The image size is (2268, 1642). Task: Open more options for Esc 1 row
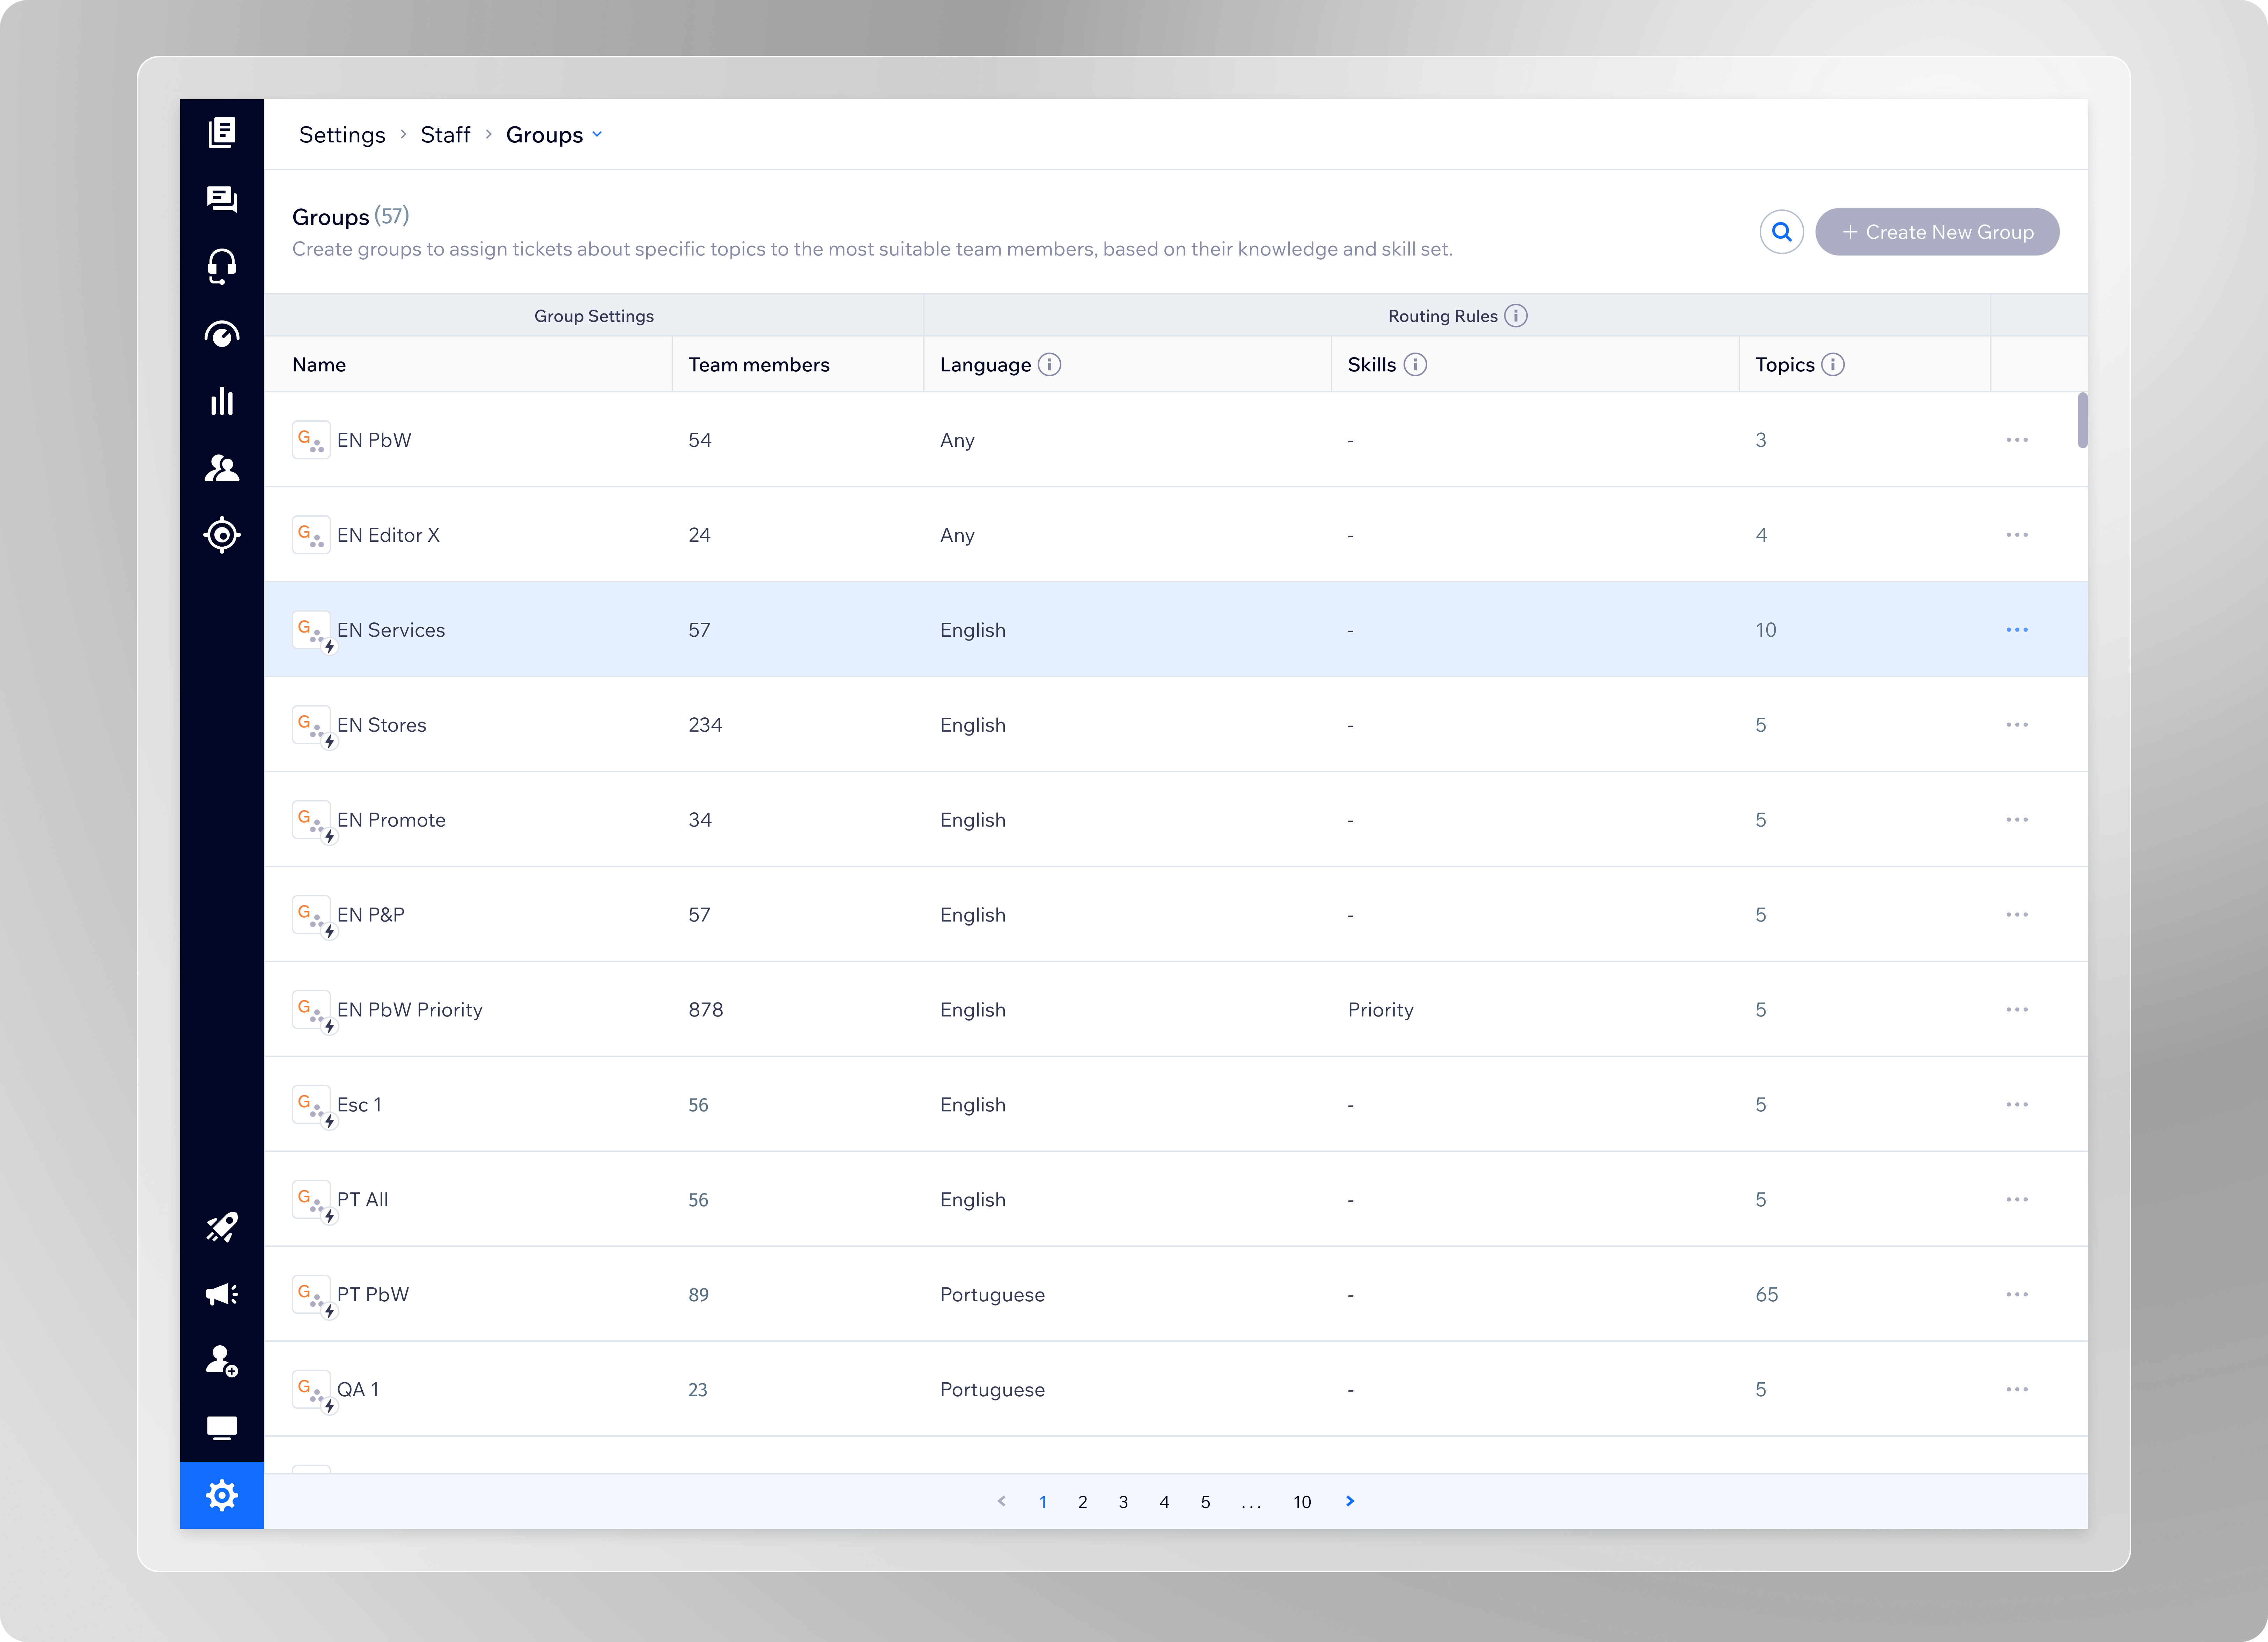(2017, 1105)
